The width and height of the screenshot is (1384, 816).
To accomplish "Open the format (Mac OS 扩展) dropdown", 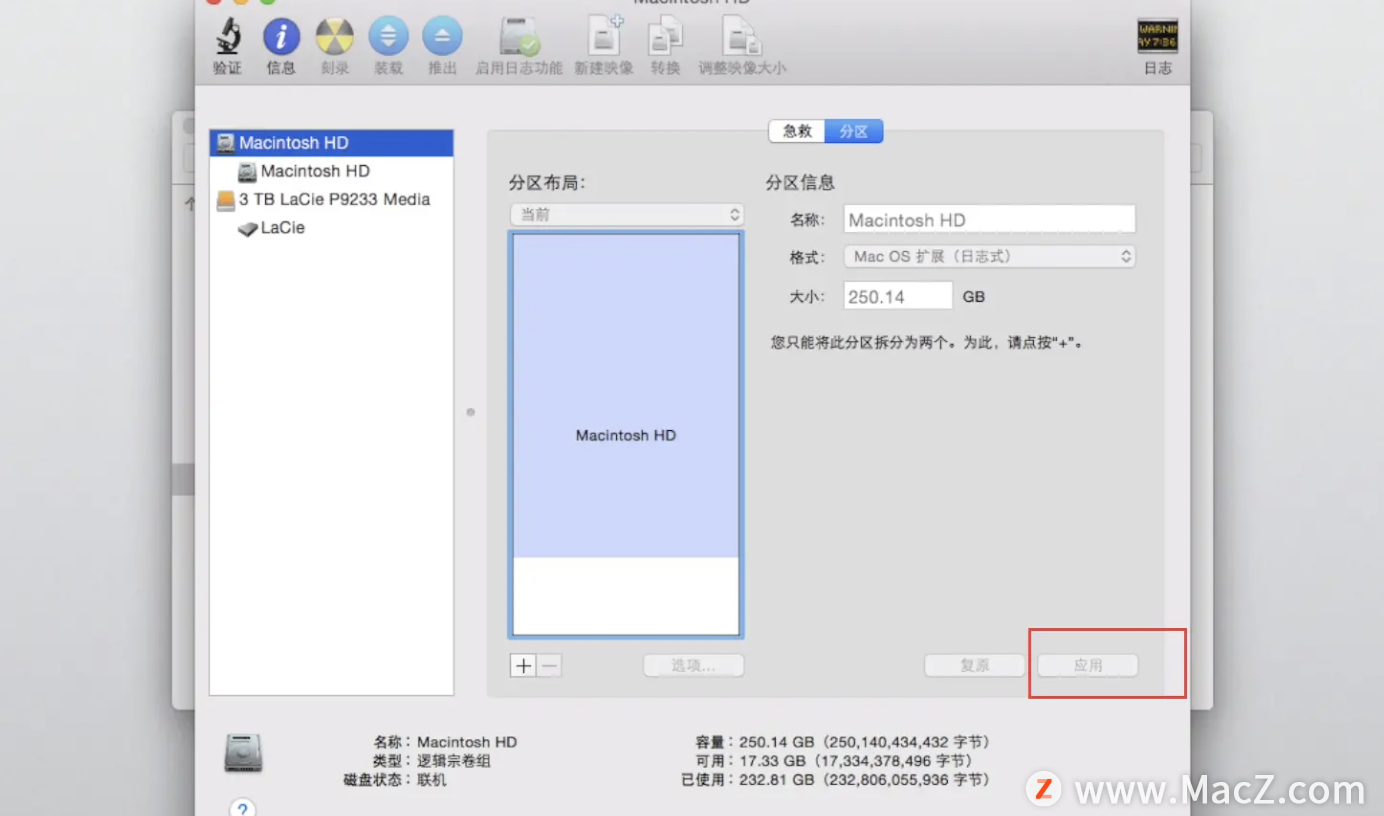I will coord(990,256).
